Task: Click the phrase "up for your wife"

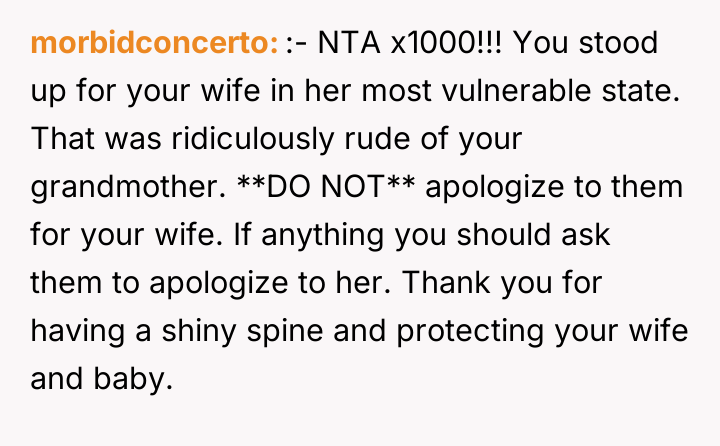Action: pyautogui.click(x=143, y=91)
